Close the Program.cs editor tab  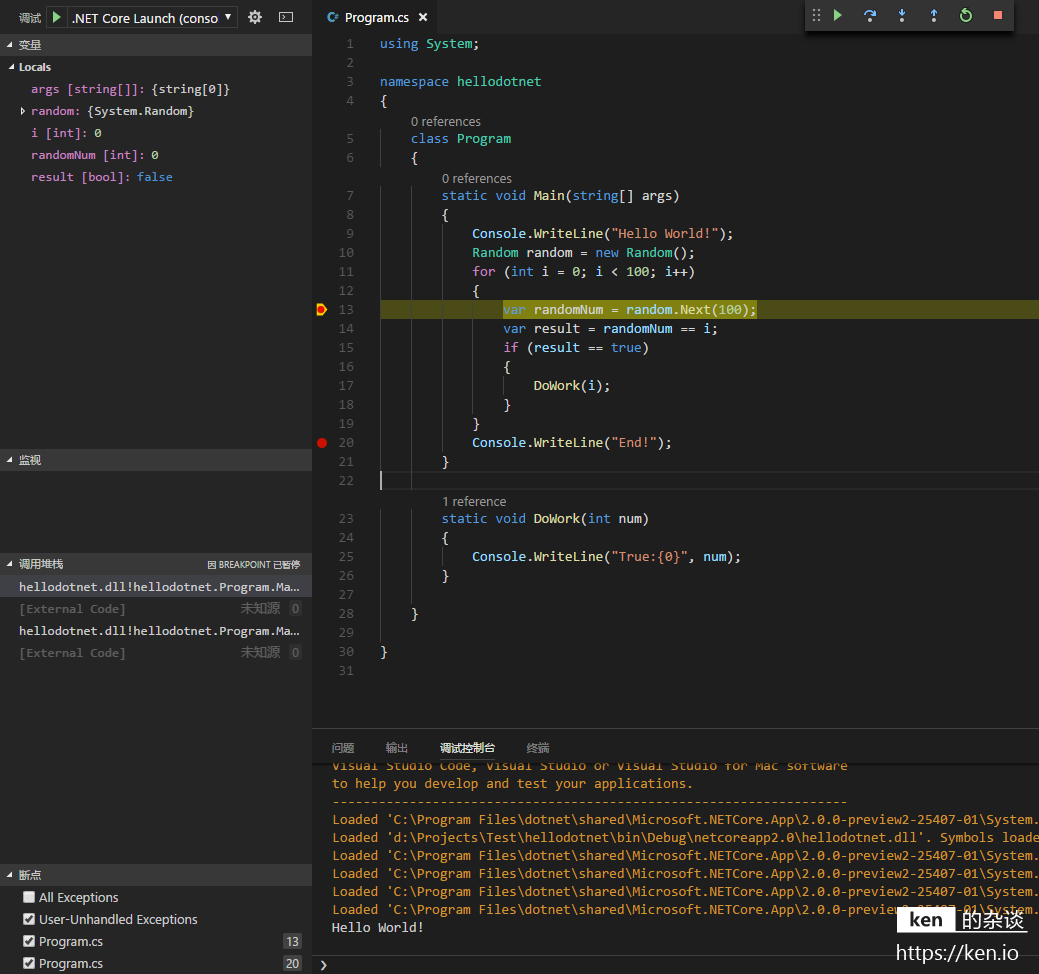423,17
